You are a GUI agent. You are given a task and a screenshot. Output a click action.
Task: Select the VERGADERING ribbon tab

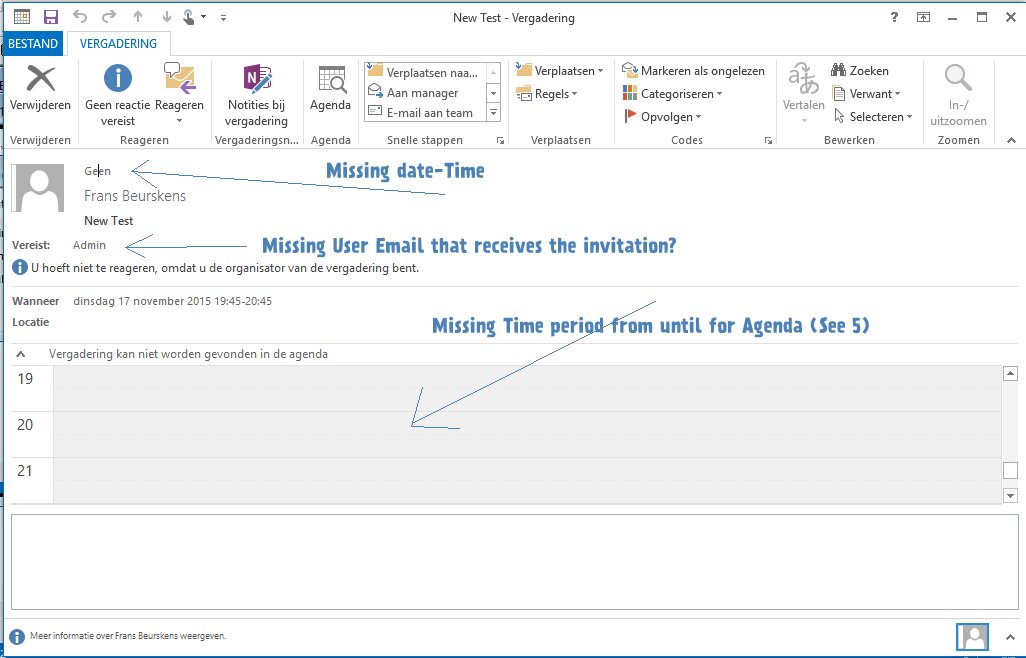pos(119,44)
